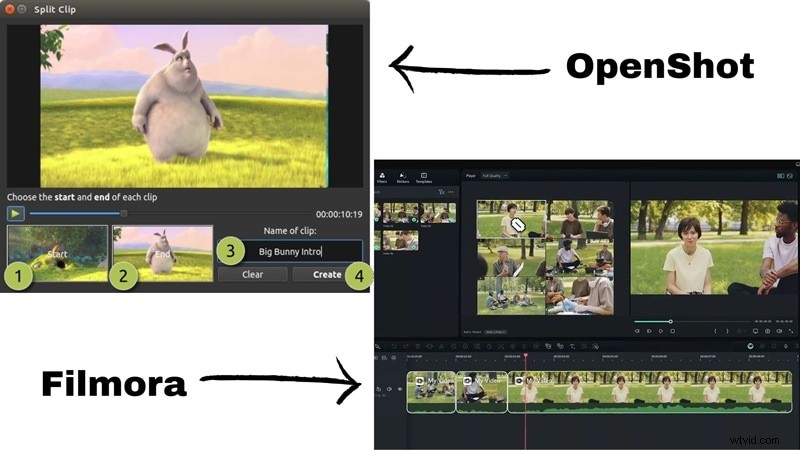Choose the multicam angle of distant group on grass
The width and height of the screenshot is (800, 450).
pyautogui.click(x=511, y=296)
